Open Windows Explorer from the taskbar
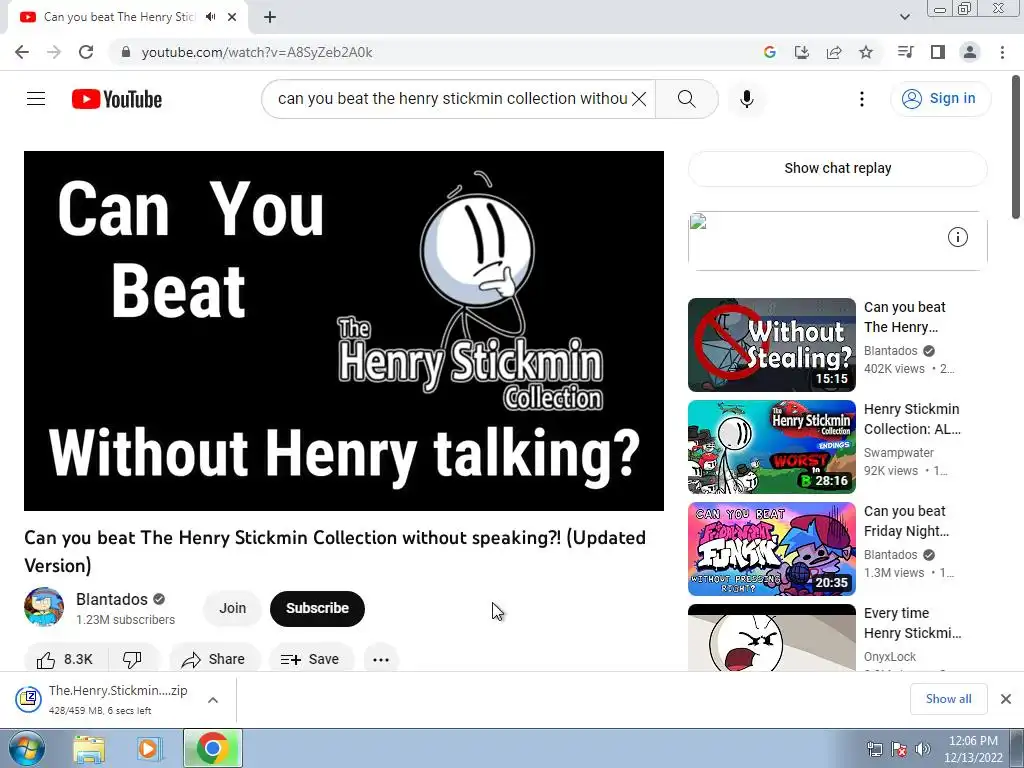Image resolution: width=1024 pixels, height=768 pixels. (89, 748)
